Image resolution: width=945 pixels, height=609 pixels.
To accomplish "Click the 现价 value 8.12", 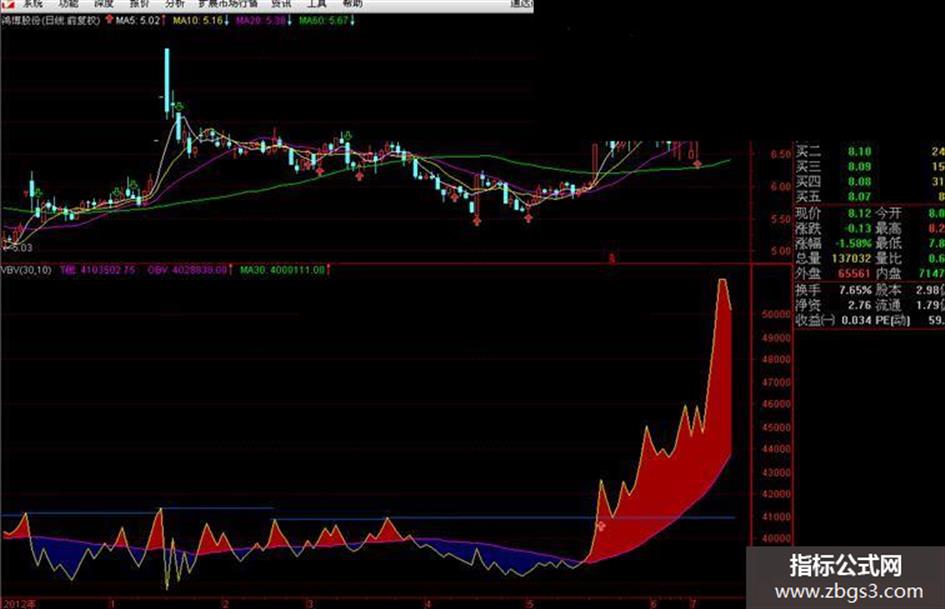I will (859, 213).
